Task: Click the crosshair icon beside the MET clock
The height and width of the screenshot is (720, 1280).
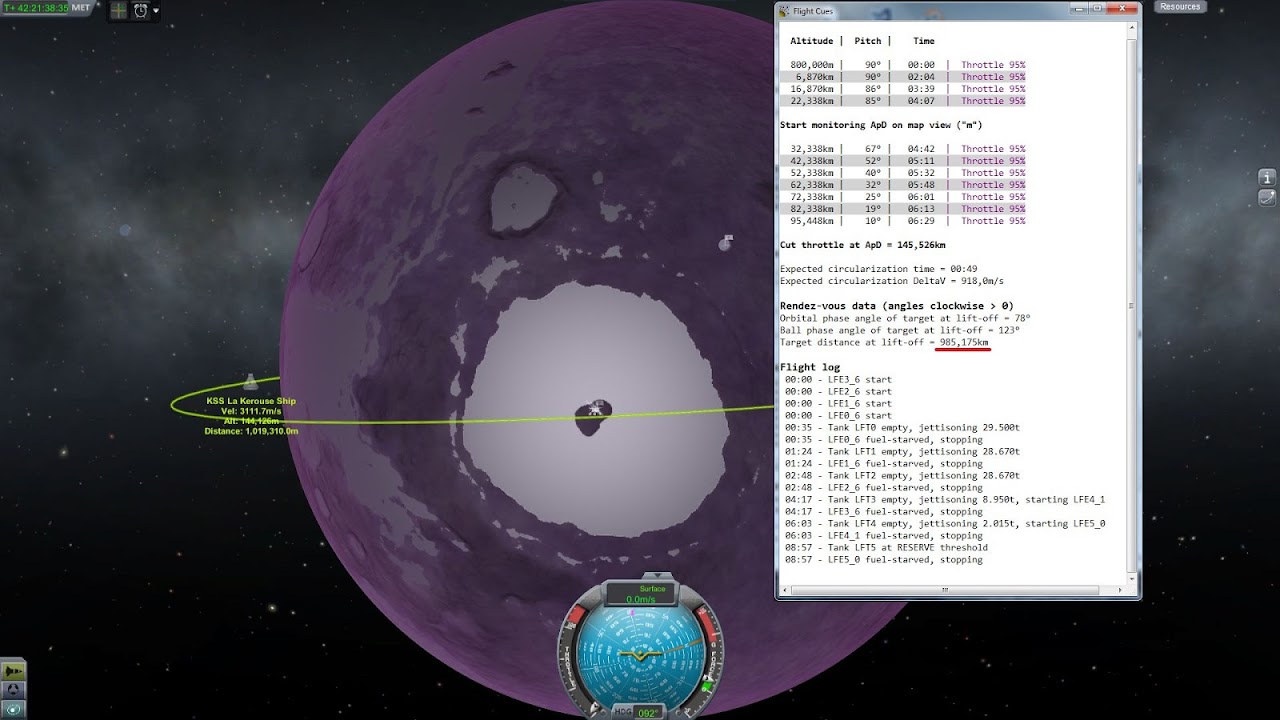Action: 118,11
